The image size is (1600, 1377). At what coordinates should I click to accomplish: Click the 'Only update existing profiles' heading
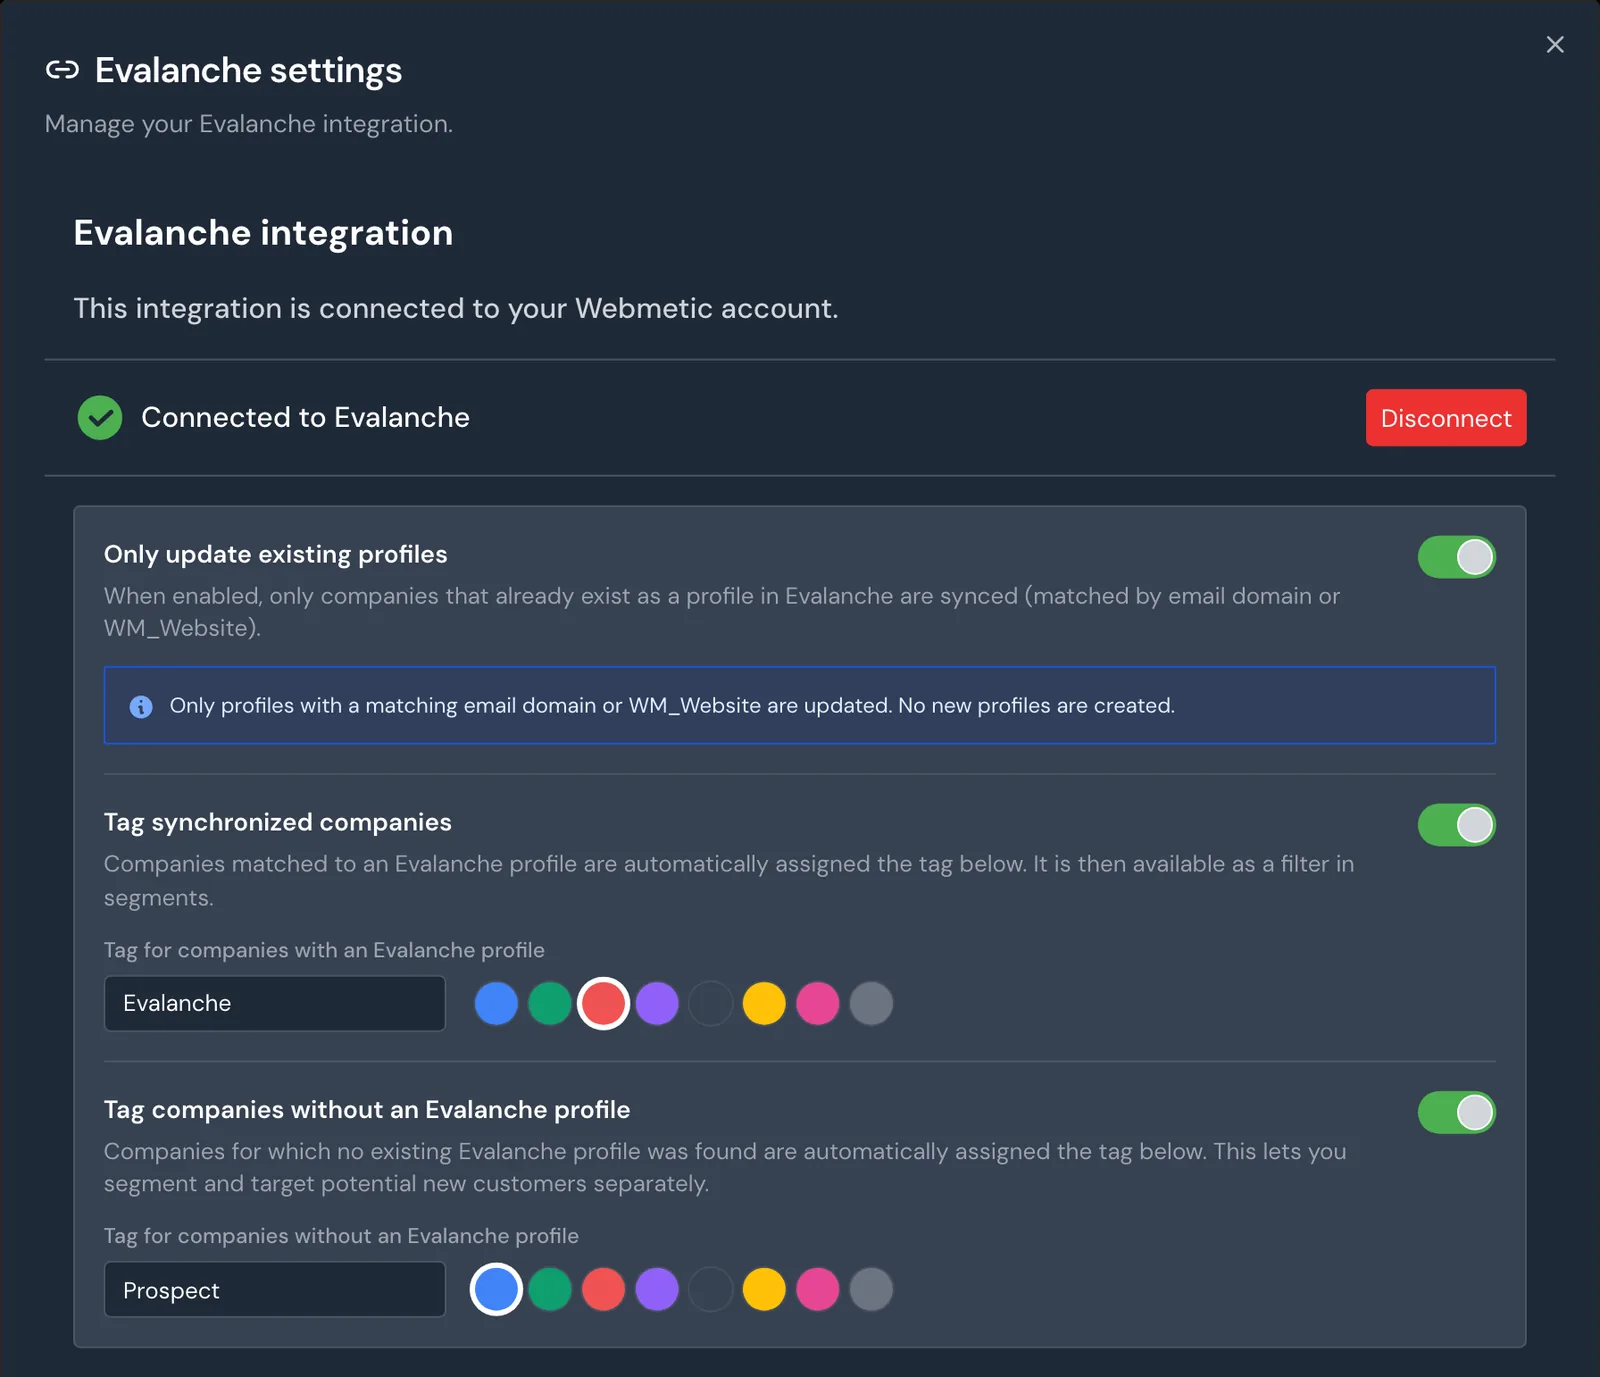point(275,554)
